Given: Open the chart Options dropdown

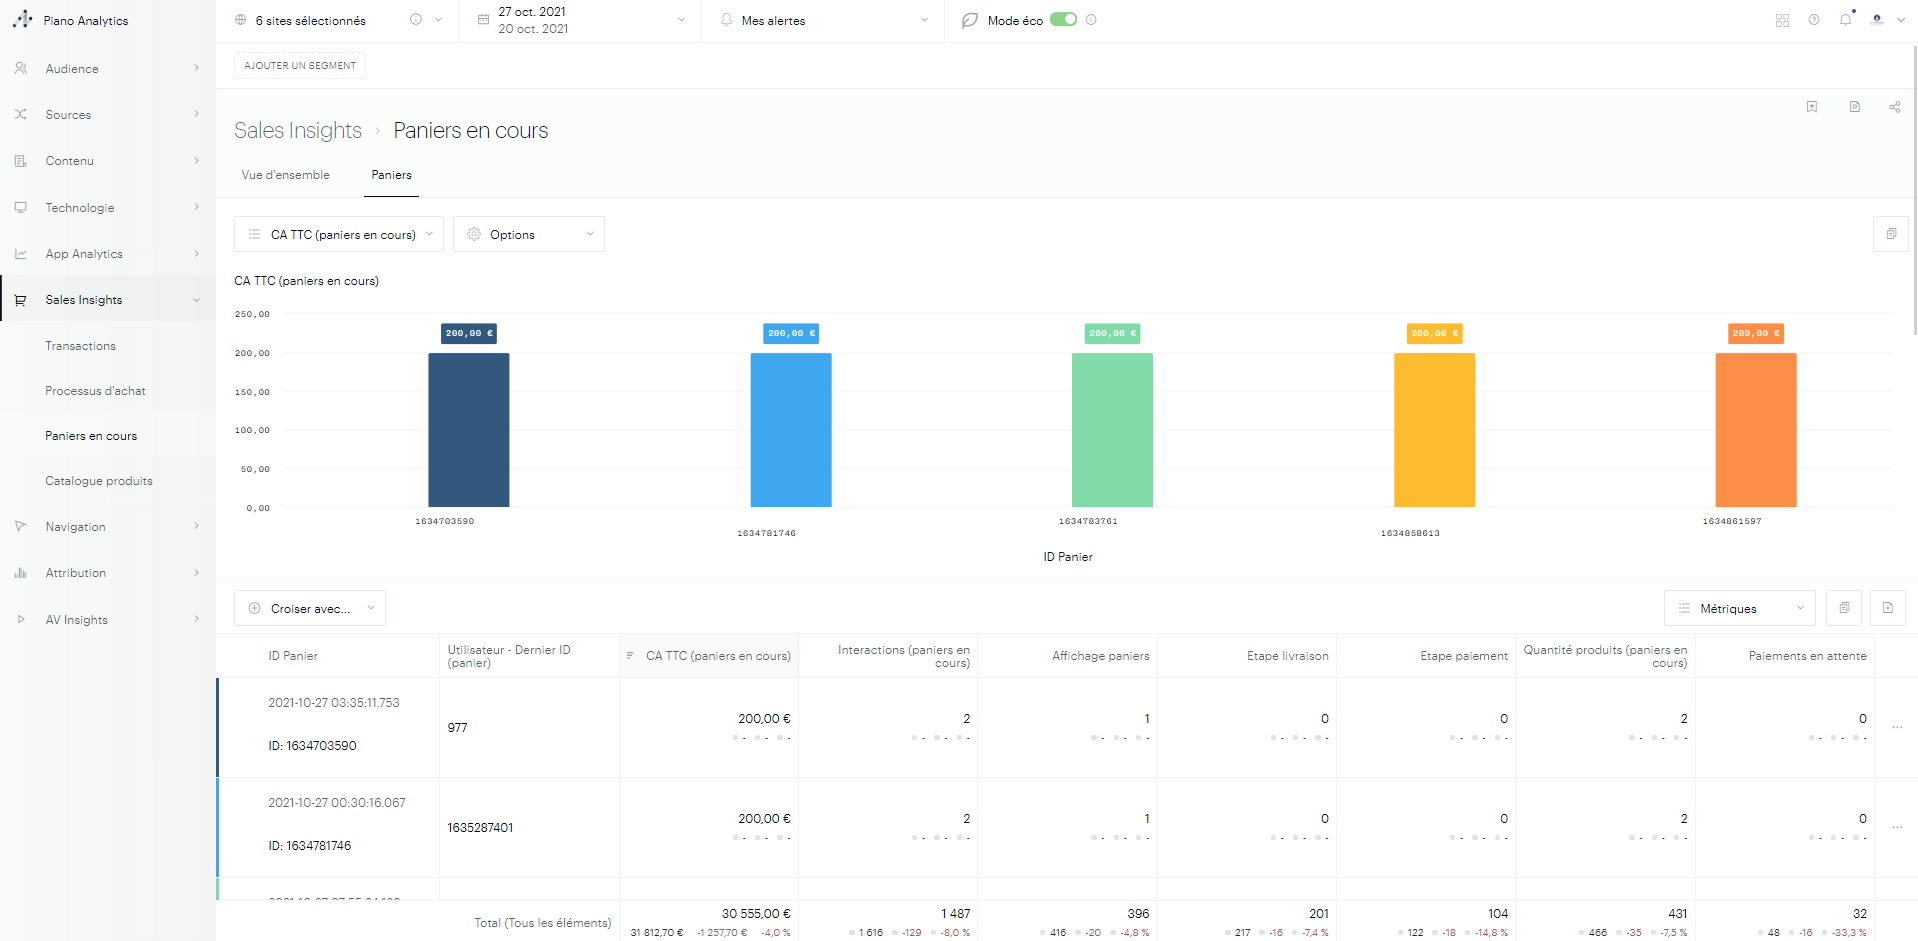Looking at the screenshot, I should coord(528,234).
